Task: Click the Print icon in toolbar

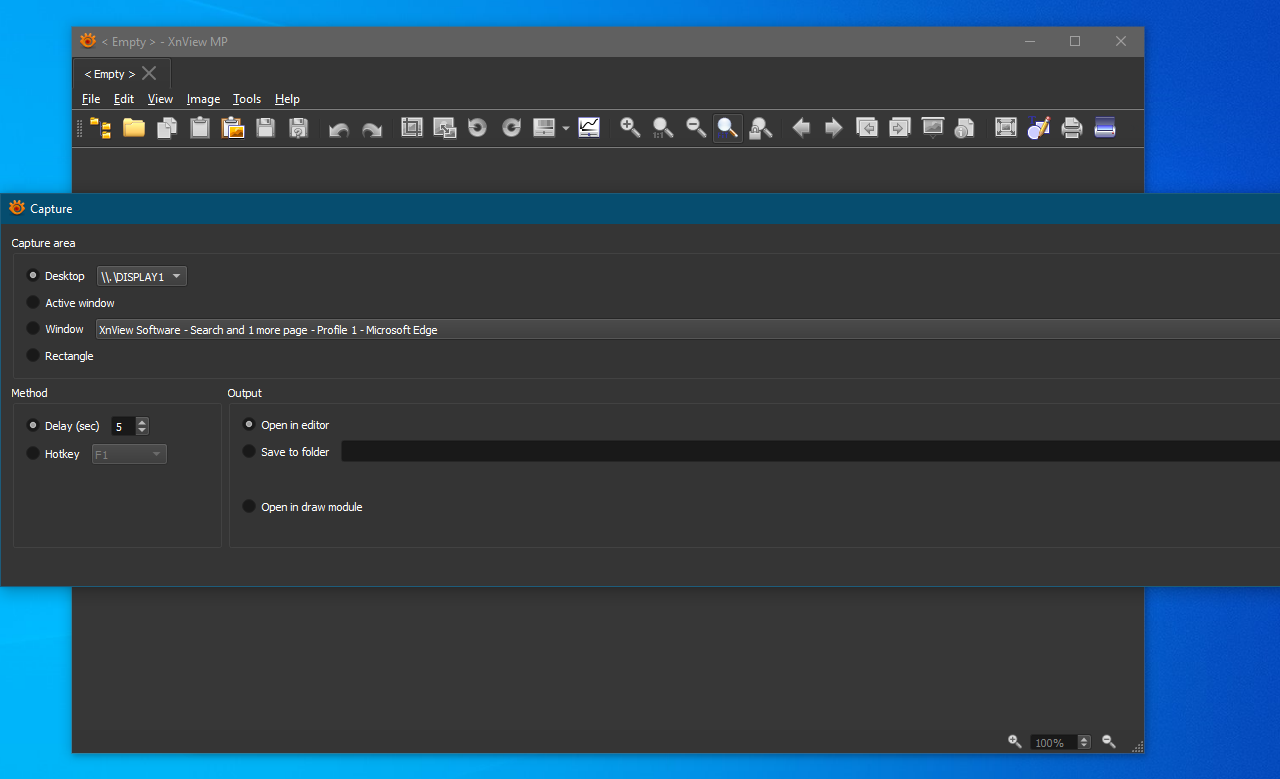Action: pyautogui.click(x=1072, y=128)
